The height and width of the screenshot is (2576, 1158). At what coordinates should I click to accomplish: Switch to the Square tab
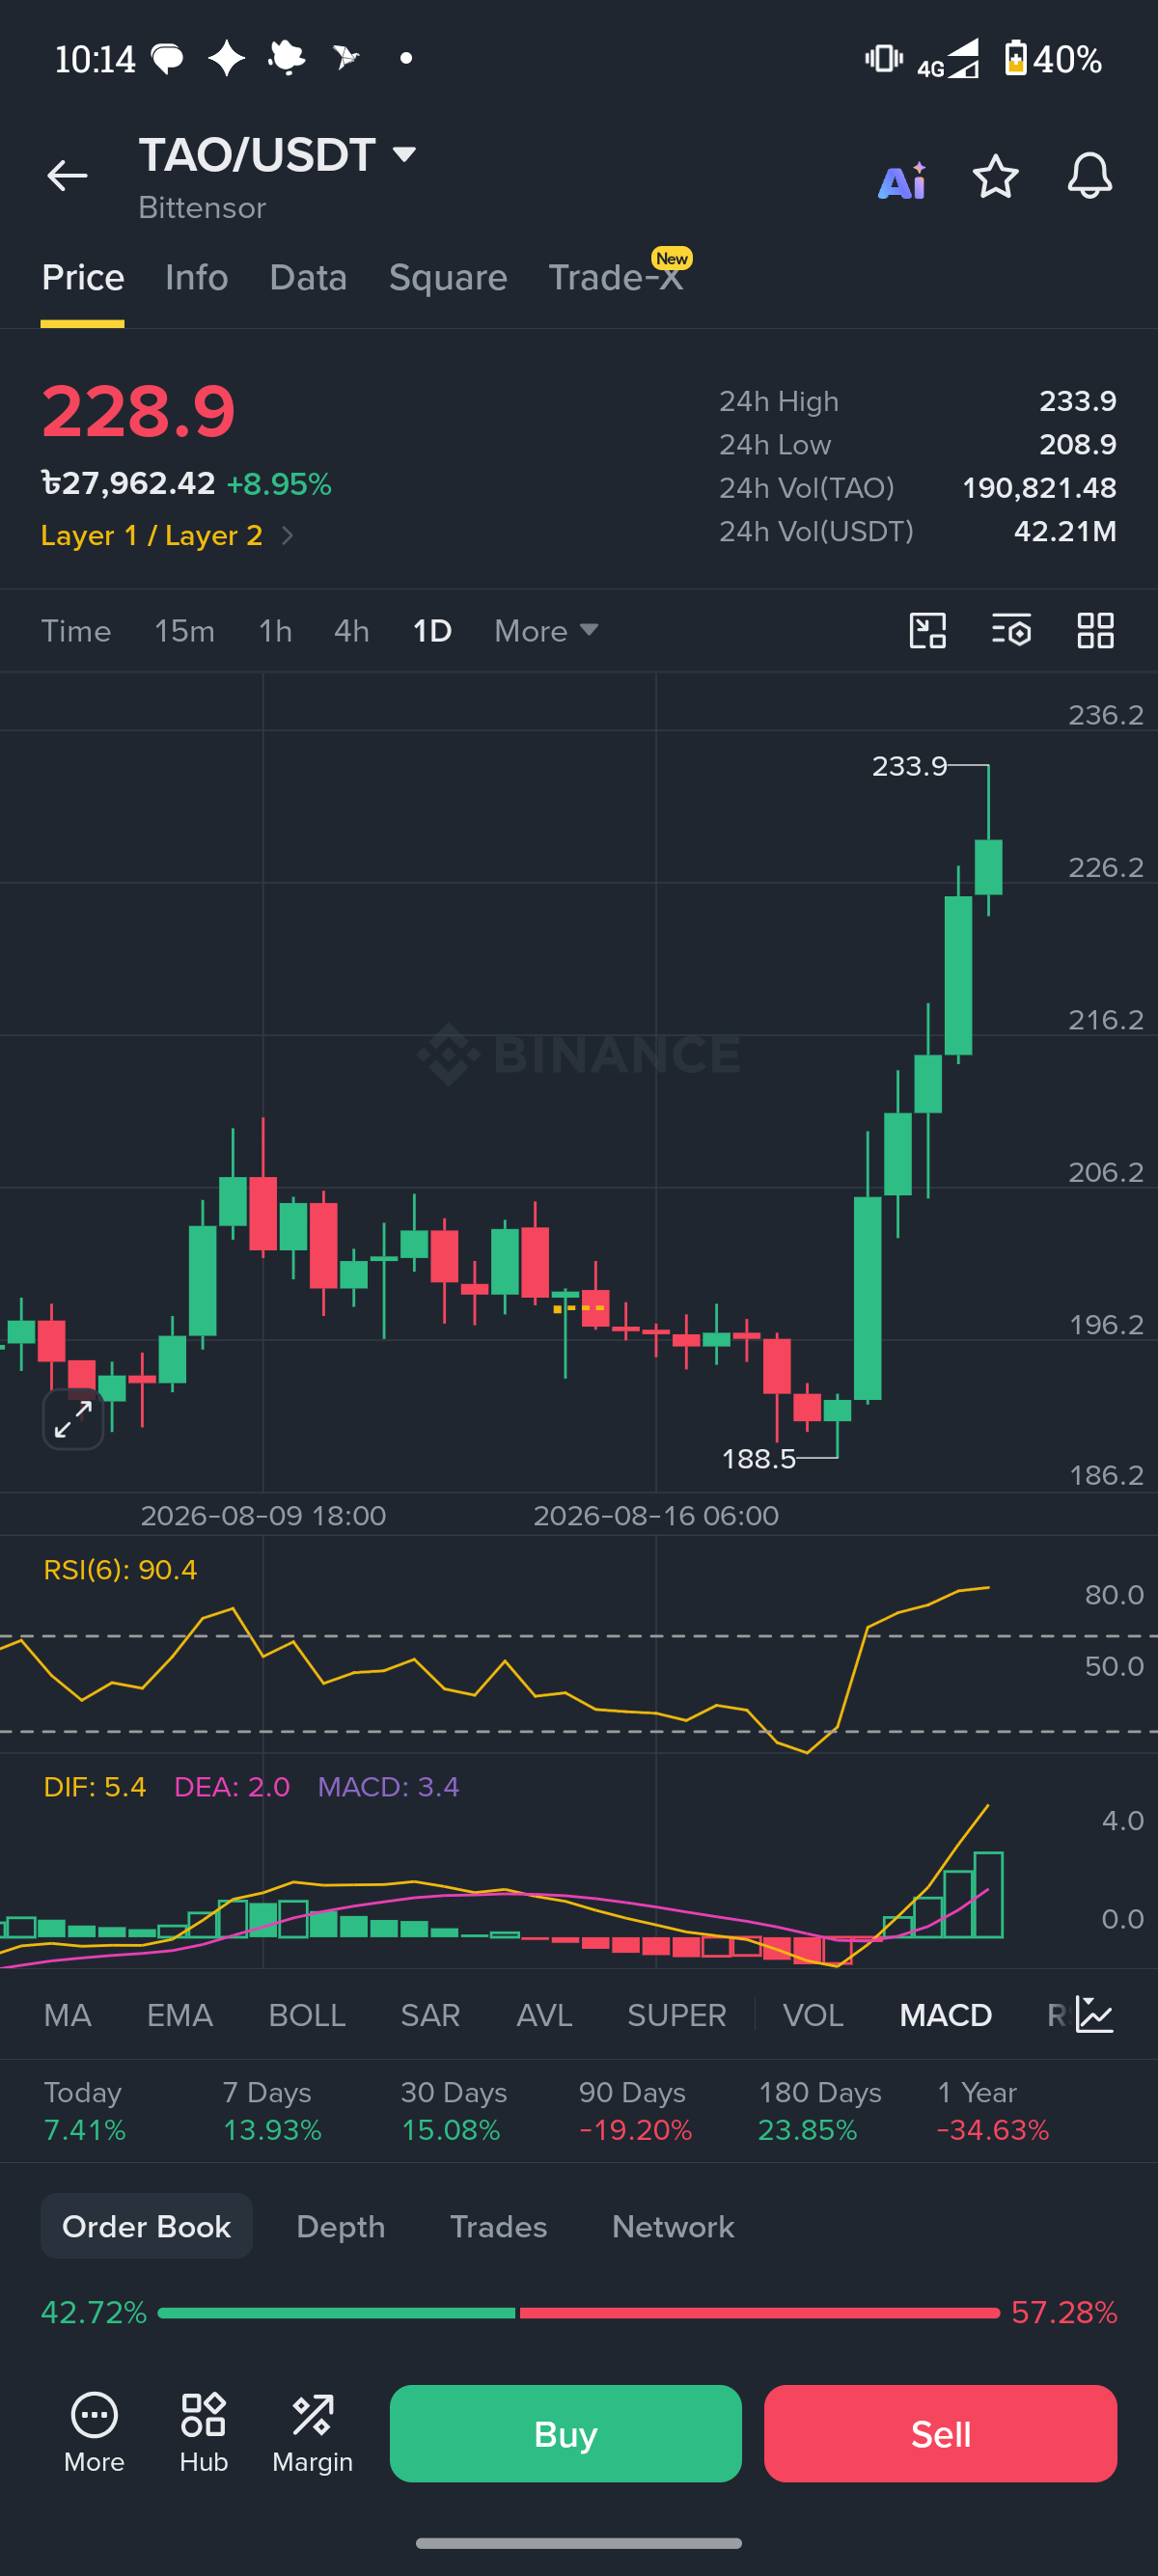448,277
